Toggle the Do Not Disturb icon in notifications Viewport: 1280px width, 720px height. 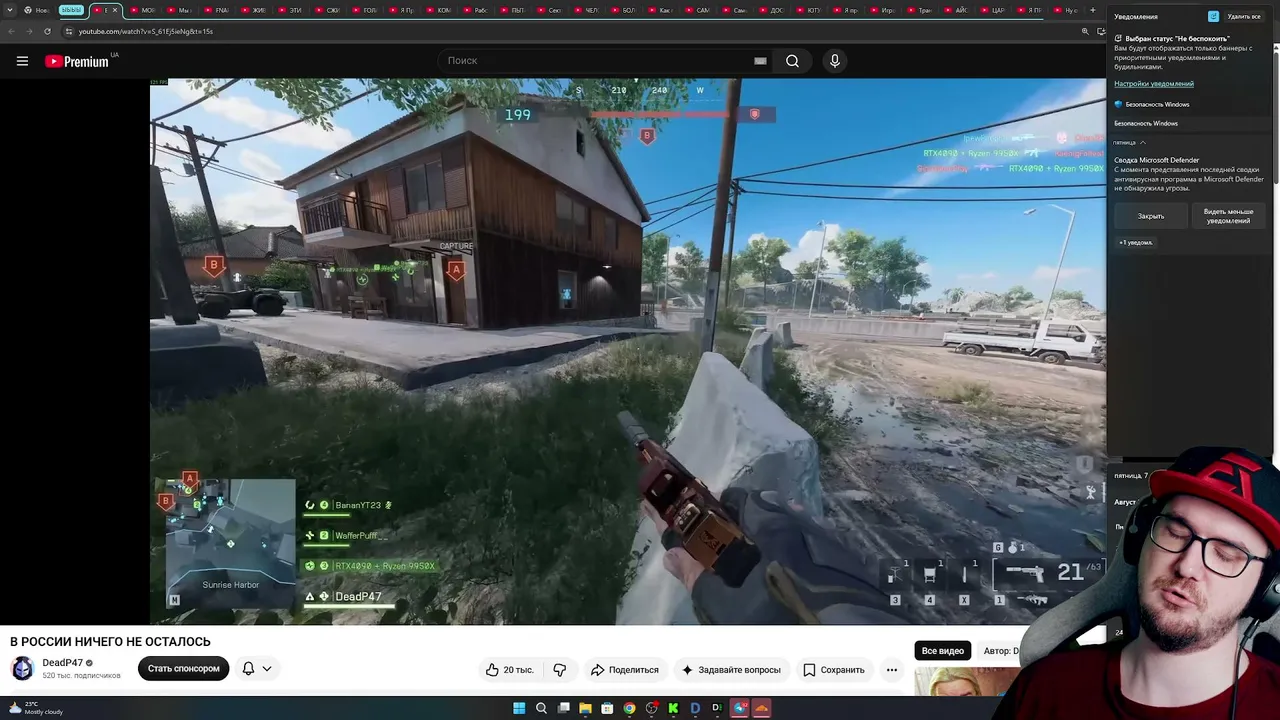point(1213,17)
